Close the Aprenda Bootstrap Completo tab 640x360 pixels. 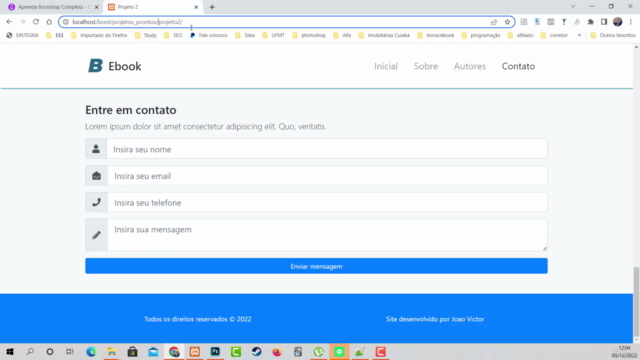tap(96, 7)
